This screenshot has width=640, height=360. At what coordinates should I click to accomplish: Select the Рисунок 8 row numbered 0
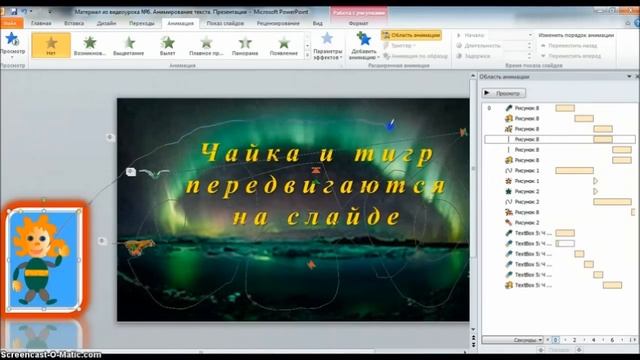560,108
